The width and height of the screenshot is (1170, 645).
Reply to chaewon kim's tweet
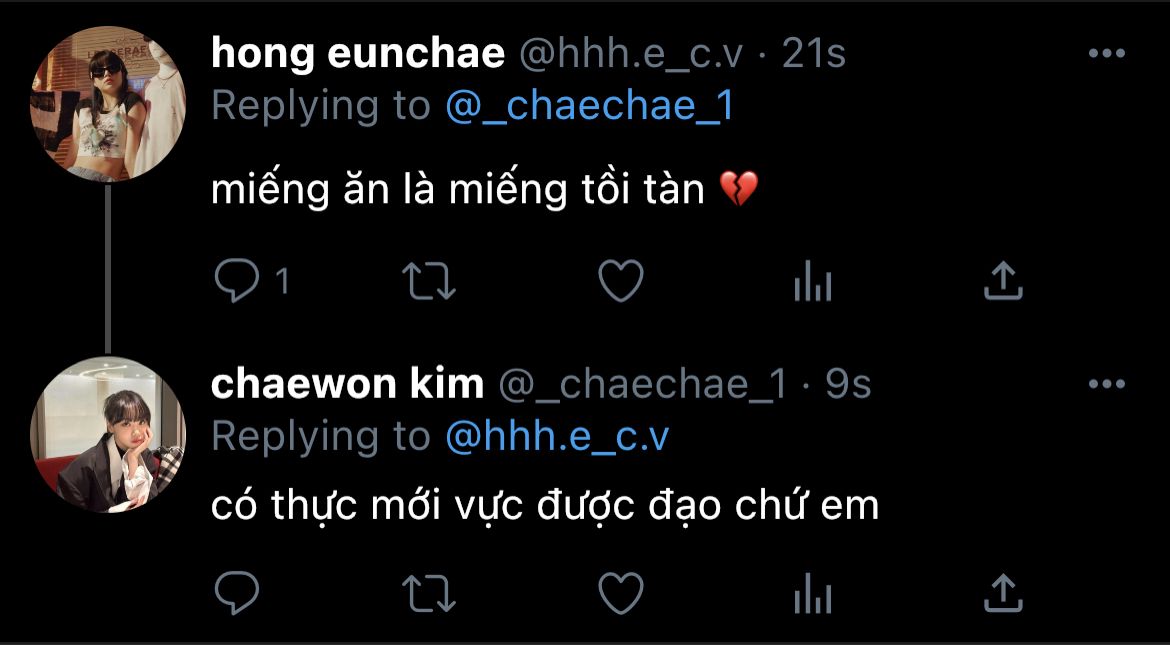237,593
